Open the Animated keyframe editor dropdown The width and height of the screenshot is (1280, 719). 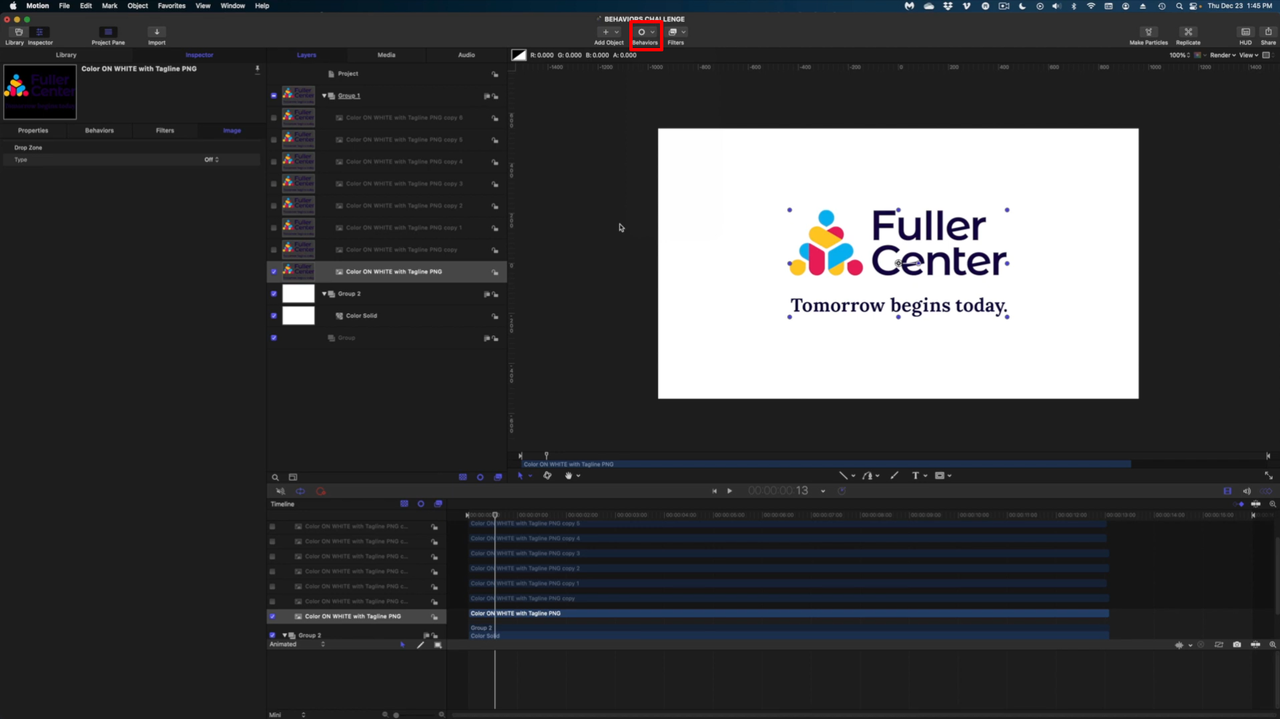pyautogui.click(x=297, y=644)
